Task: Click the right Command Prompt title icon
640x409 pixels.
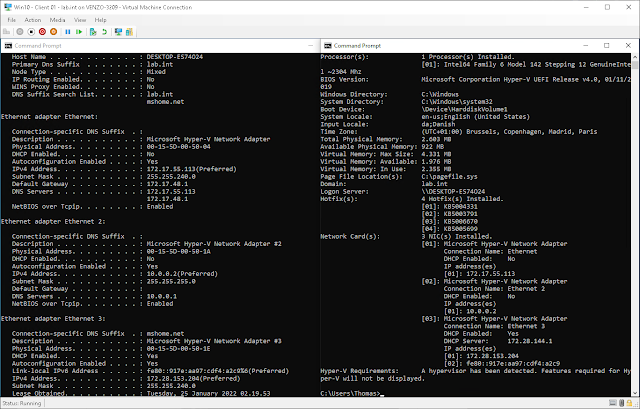Action: pos(327,46)
